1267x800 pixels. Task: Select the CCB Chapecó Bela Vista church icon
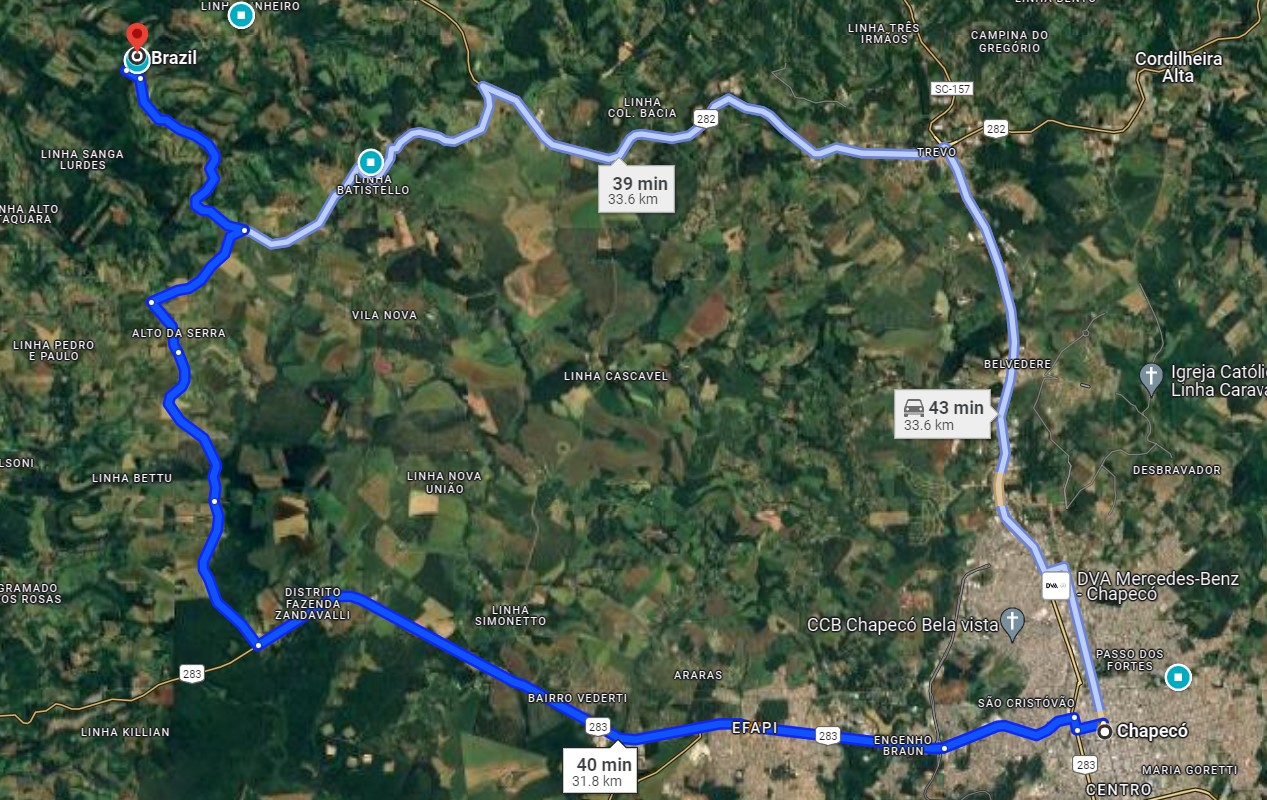[1012, 624]
